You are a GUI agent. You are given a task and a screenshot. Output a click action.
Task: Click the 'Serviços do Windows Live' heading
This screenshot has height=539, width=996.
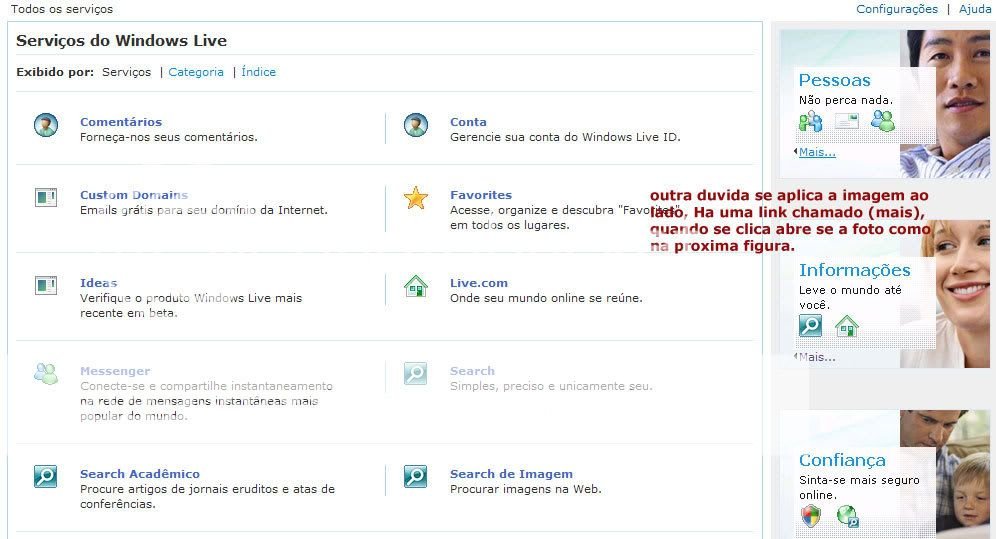click(x=121, y=41)
